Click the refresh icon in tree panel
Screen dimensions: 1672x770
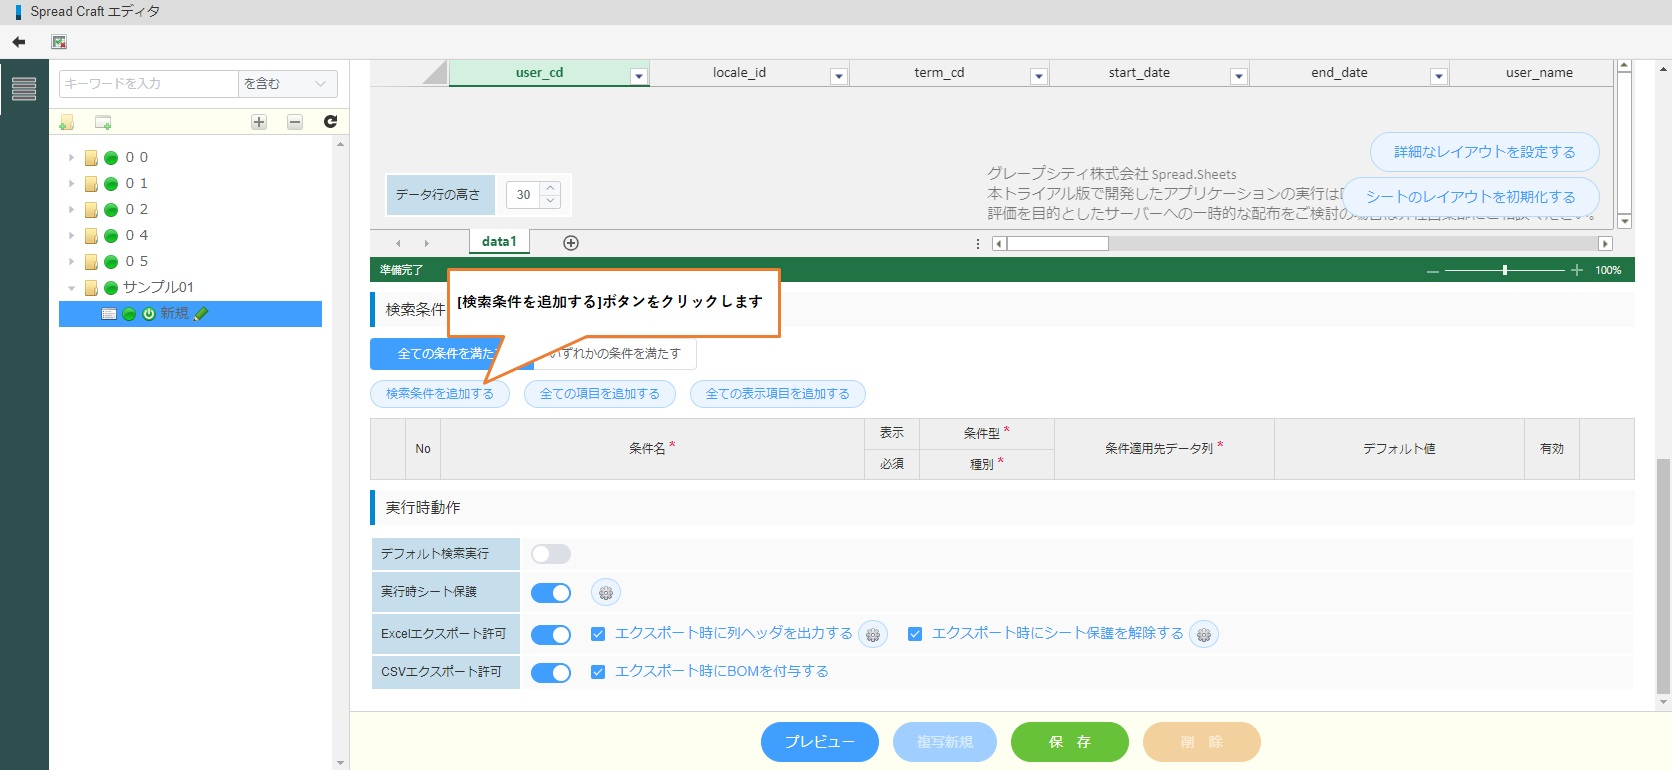pyautogui.click(x=330, y=122)
